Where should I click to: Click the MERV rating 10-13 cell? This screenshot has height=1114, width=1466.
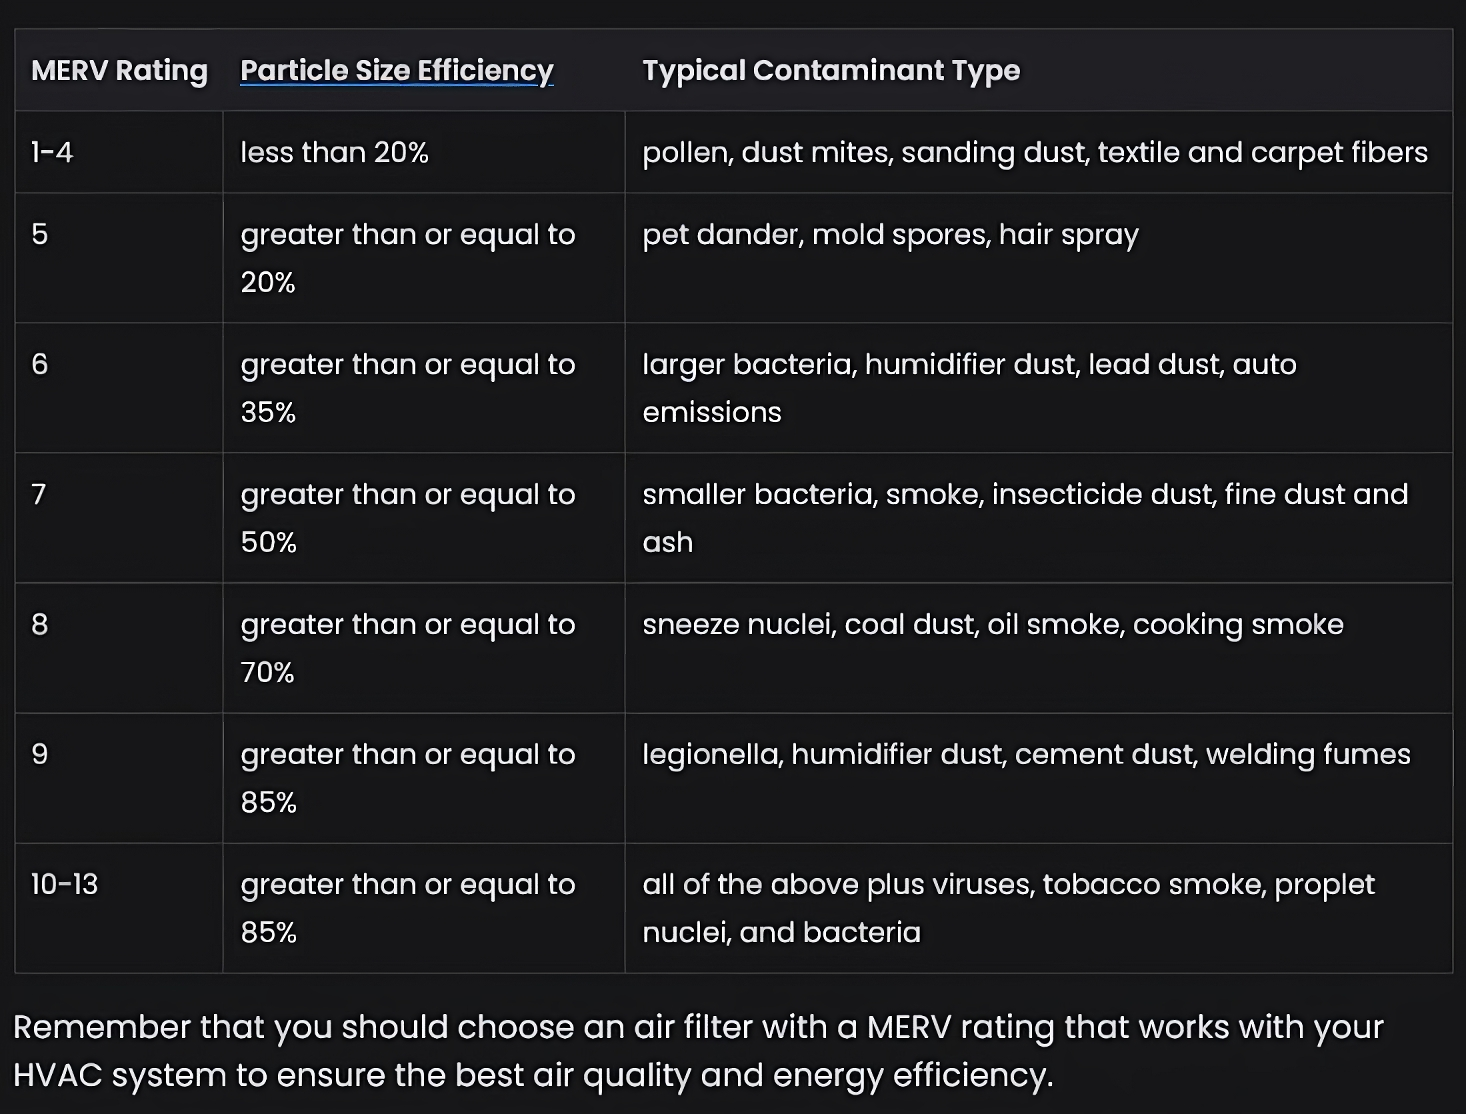click(x=64, y=884)
